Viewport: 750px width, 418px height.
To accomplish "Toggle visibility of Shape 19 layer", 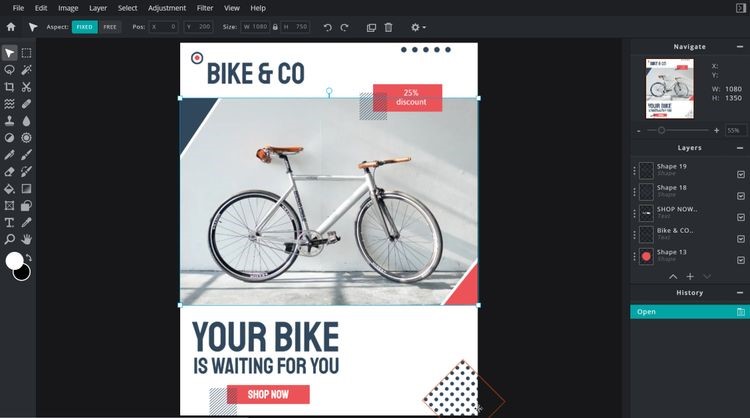I will (740, 175).
